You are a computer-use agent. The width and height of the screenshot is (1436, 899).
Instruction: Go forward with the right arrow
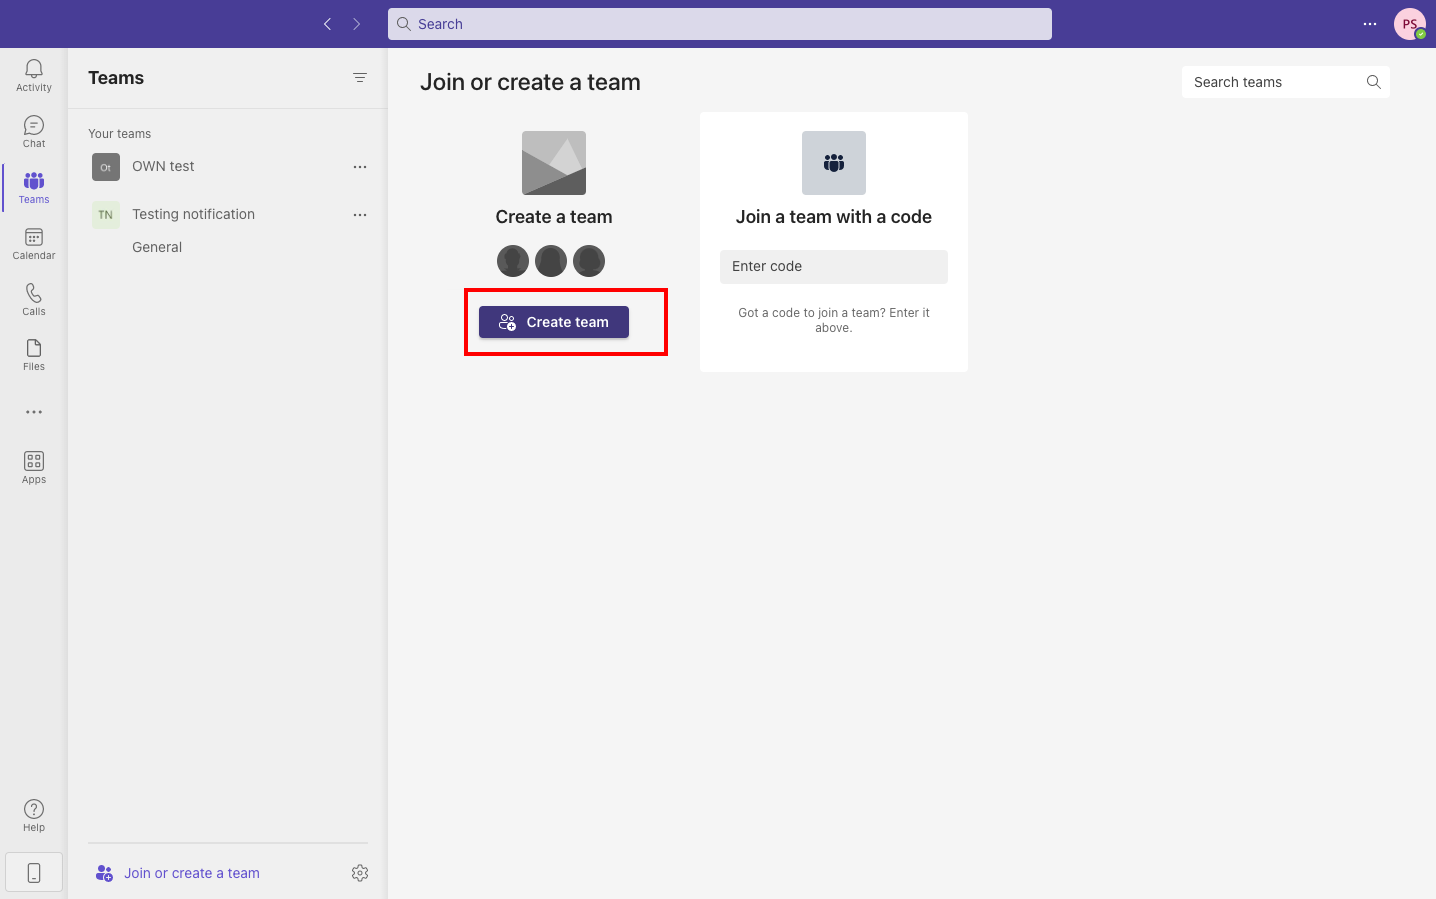[356, 24]
